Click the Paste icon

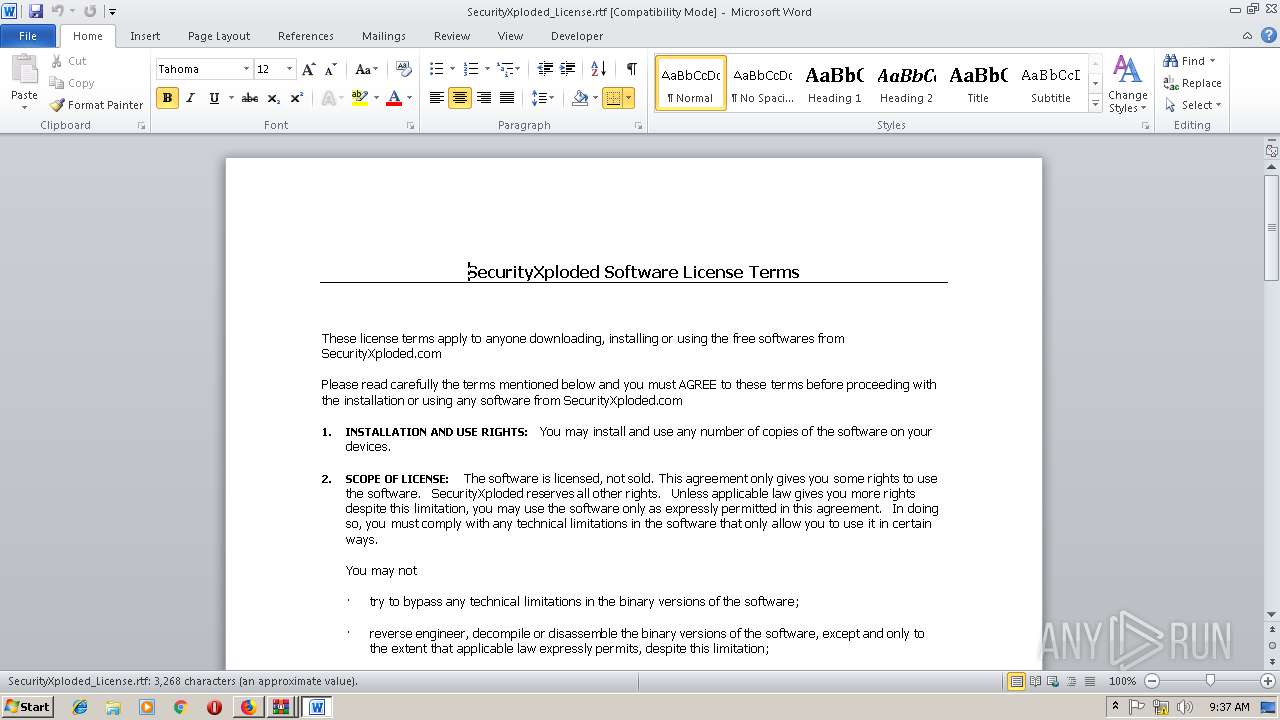(x=24, y=70)
